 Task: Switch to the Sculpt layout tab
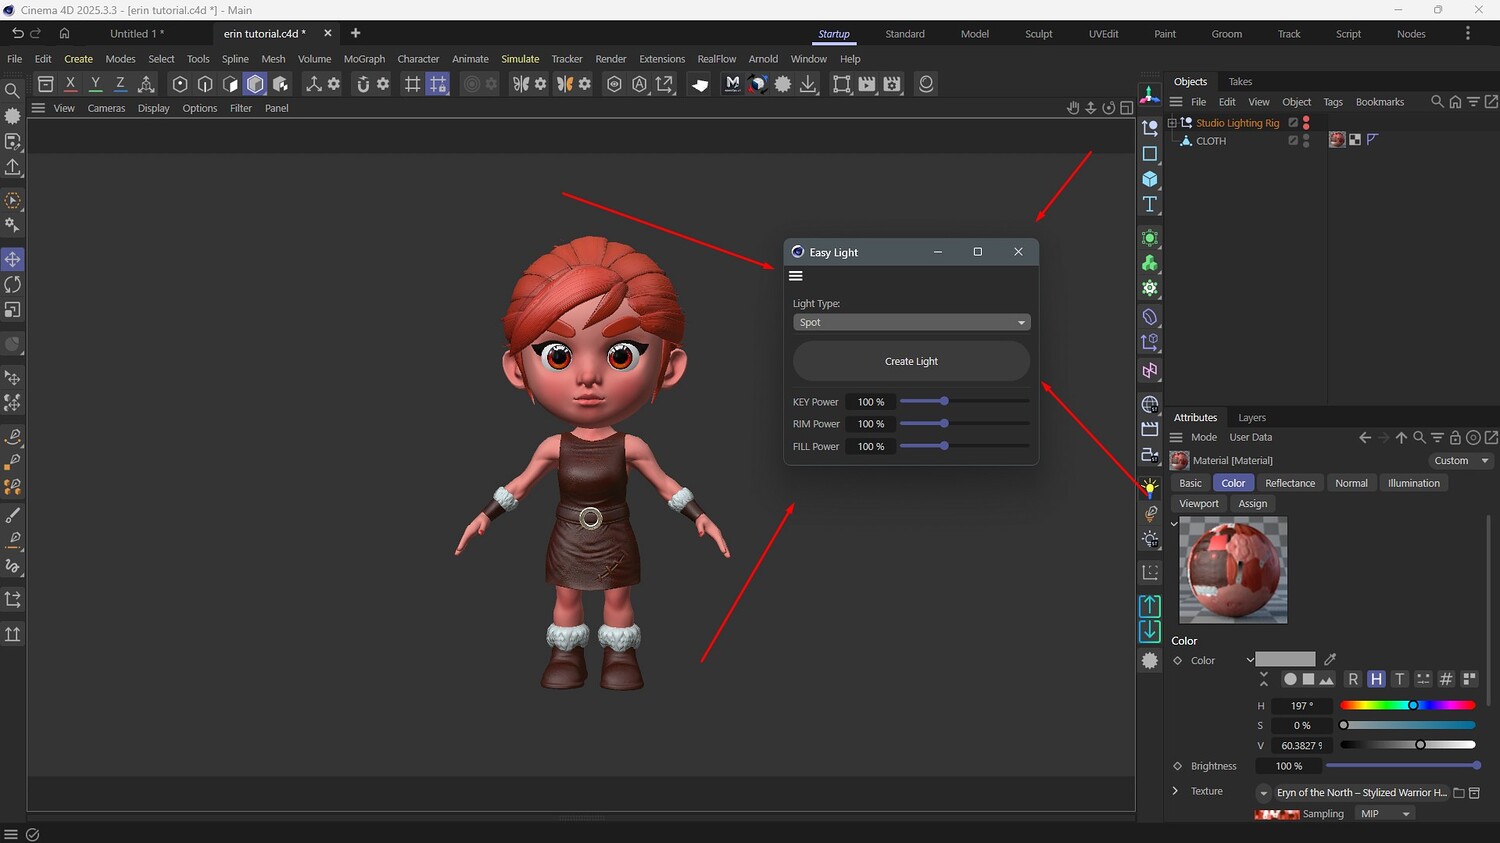1038,34
